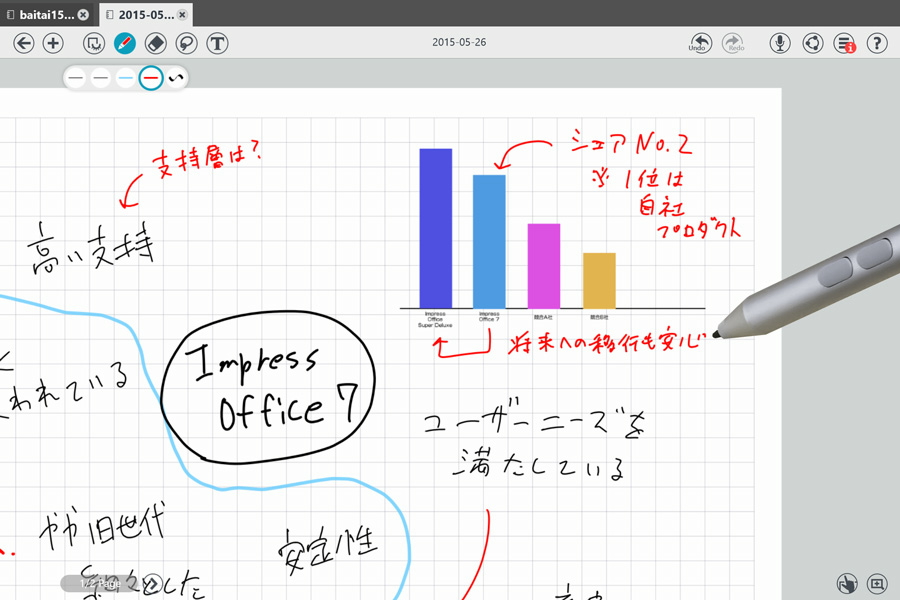Select the selection tool
900x600 pixels.
(94, 43)
